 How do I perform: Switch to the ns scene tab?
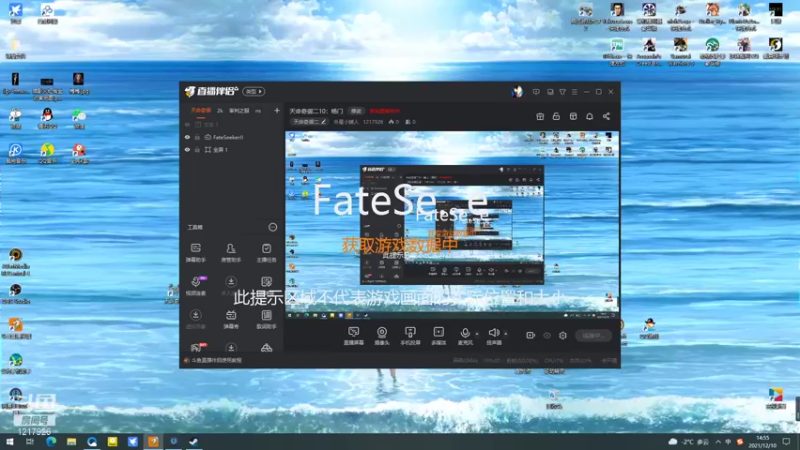(x=258, y=111)
